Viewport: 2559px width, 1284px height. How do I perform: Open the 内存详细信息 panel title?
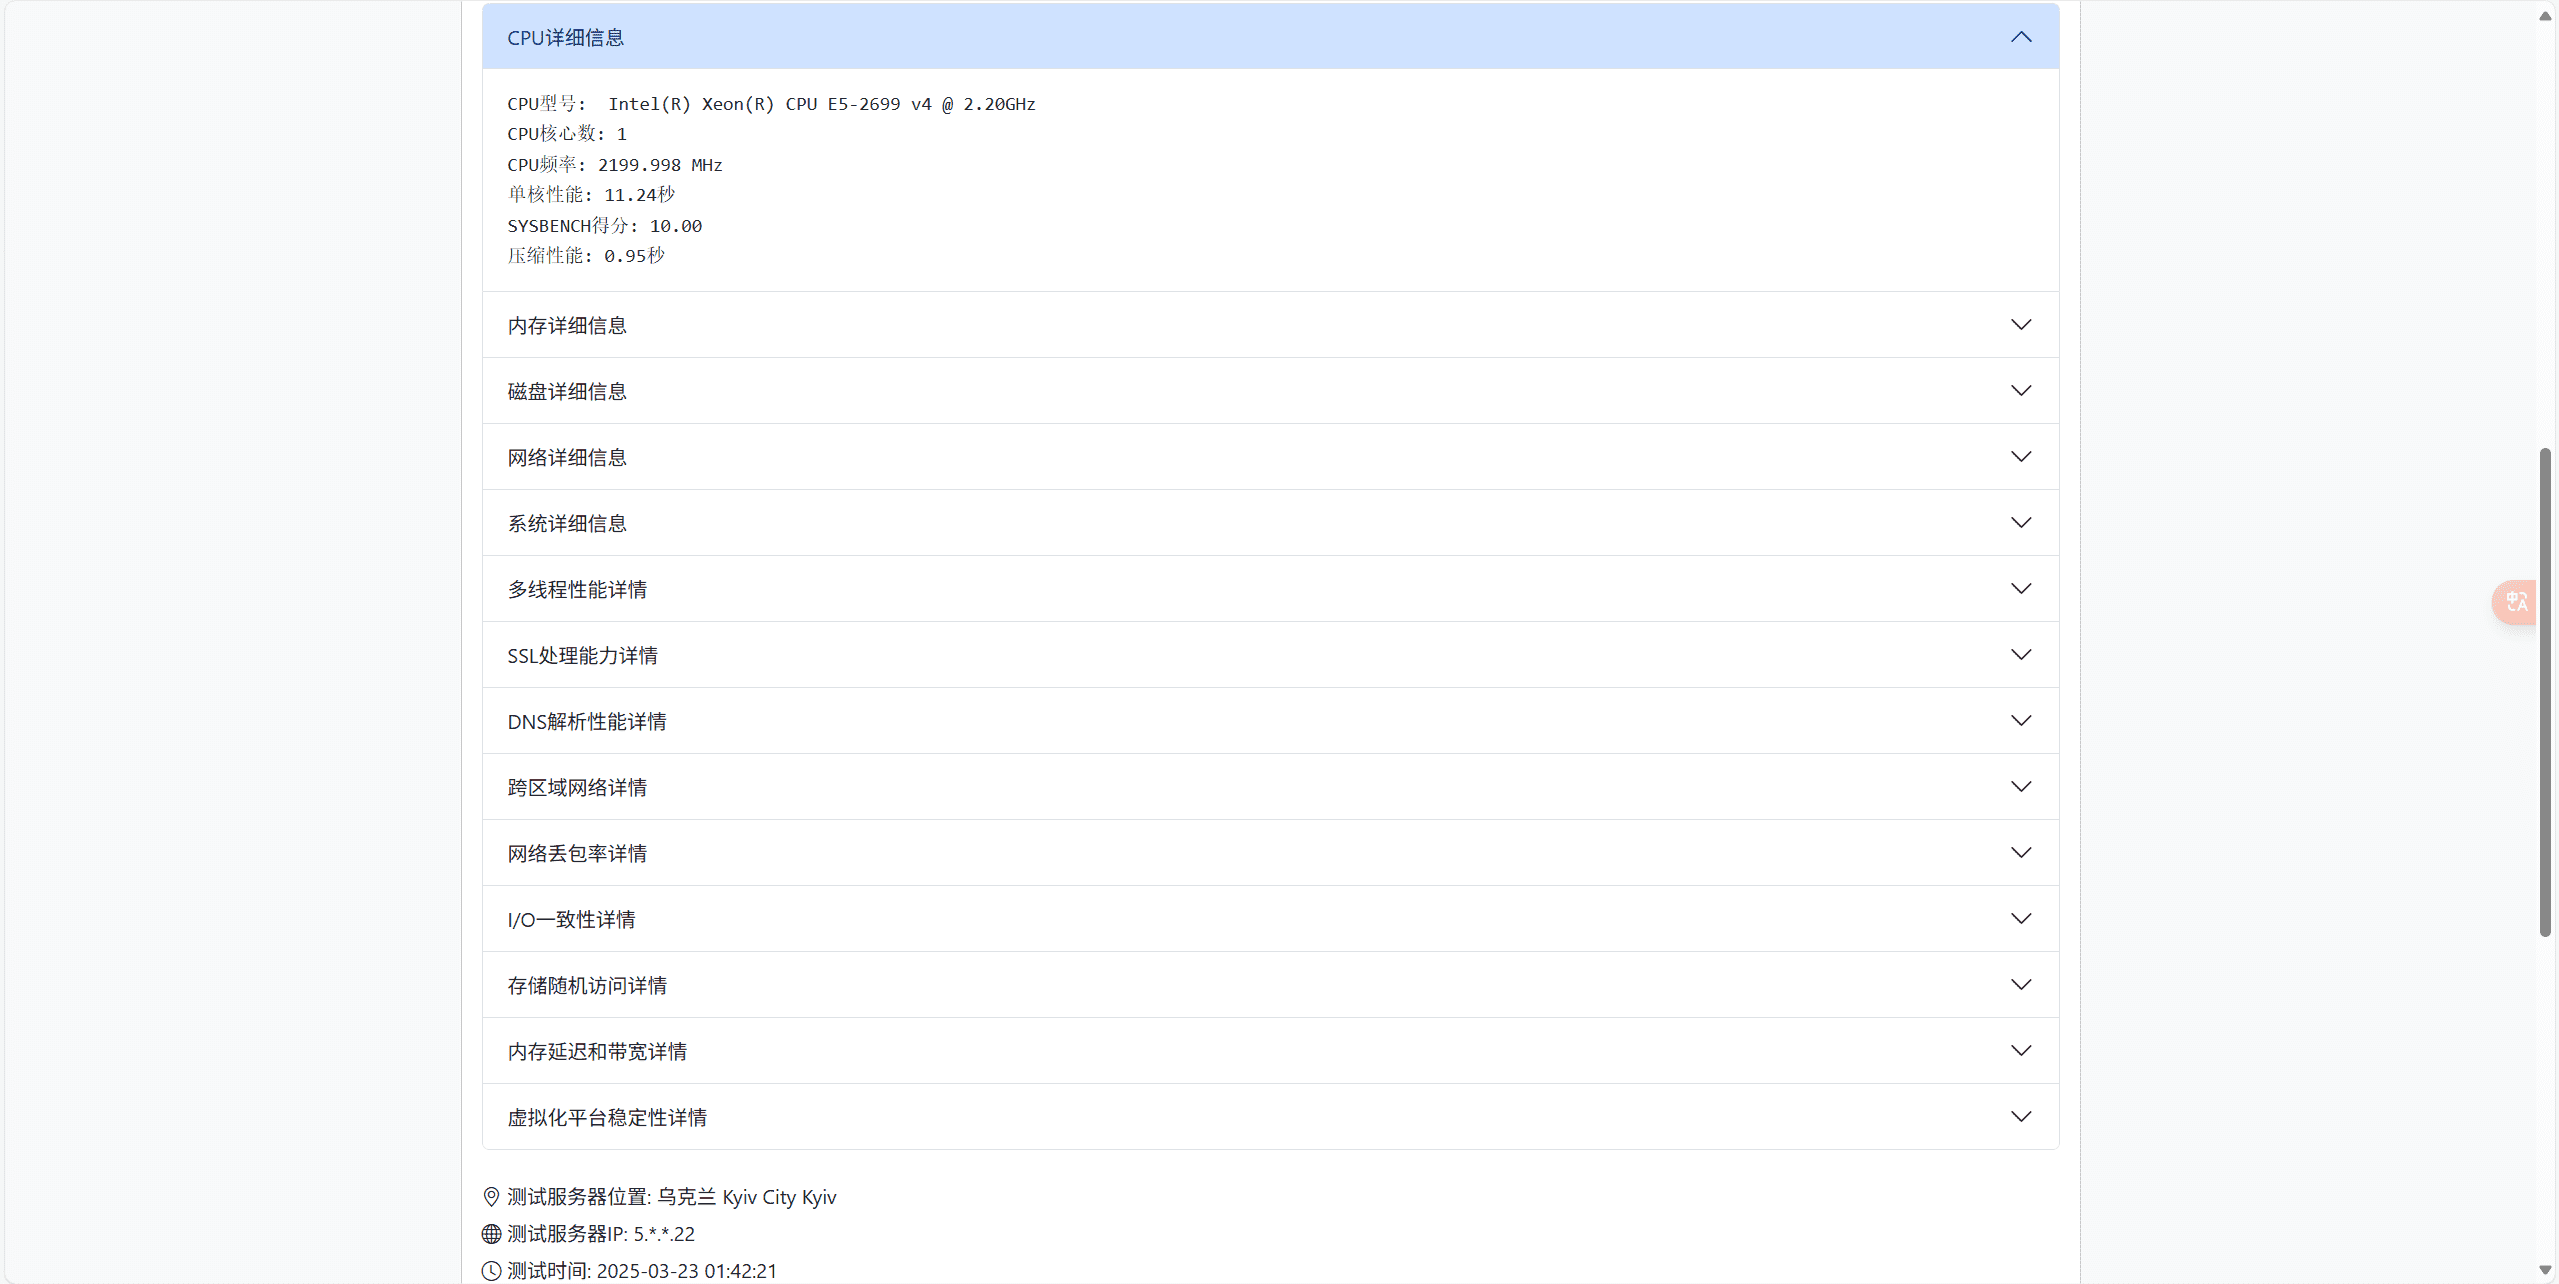pos(567,326)
